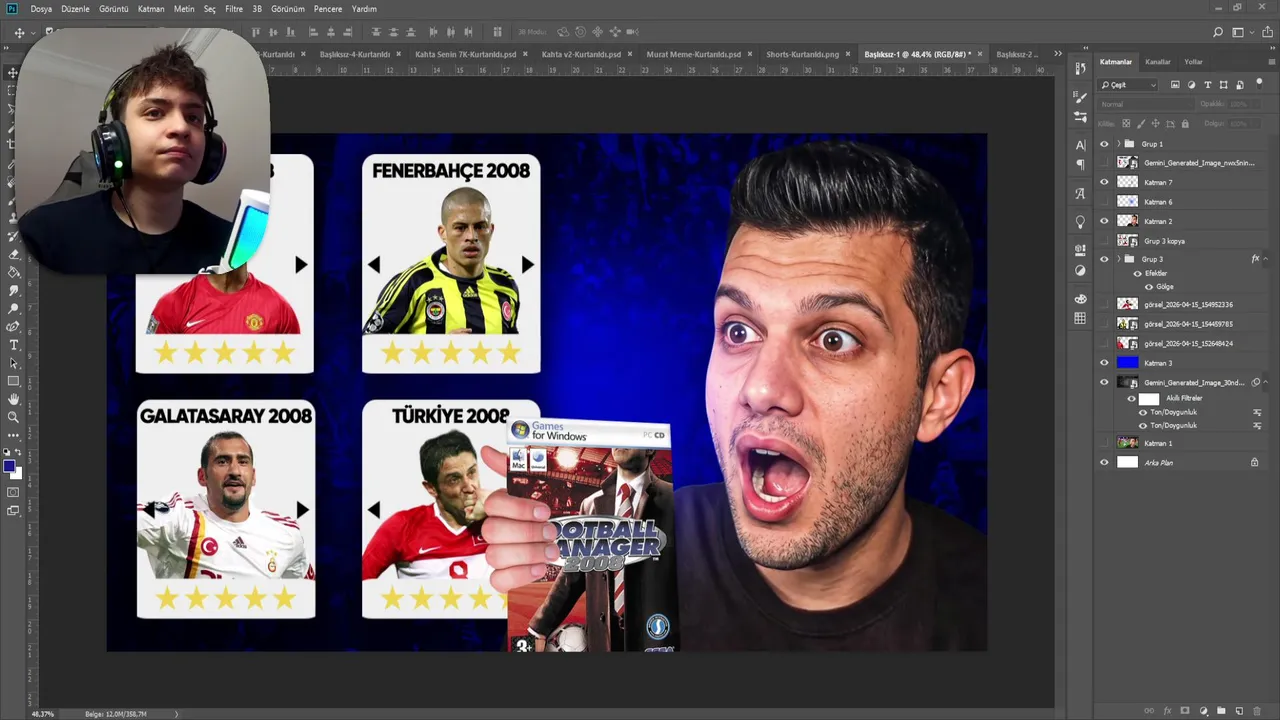This screenshot has width=1280, height=720.
Task: Switch to the Shorts-Kurtarıldı.png document tab
Action: pyautogui.click(x=802, y=54)
